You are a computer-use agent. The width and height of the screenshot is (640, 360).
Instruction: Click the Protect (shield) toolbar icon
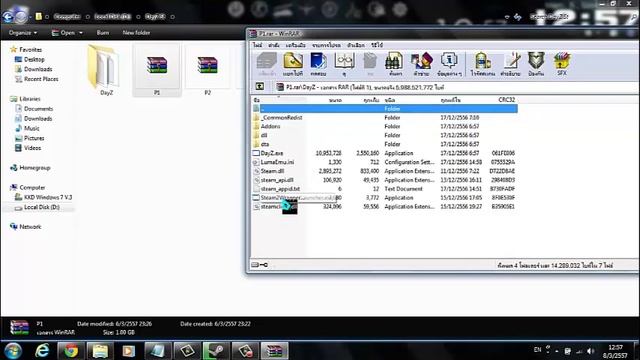pos(536,64)
